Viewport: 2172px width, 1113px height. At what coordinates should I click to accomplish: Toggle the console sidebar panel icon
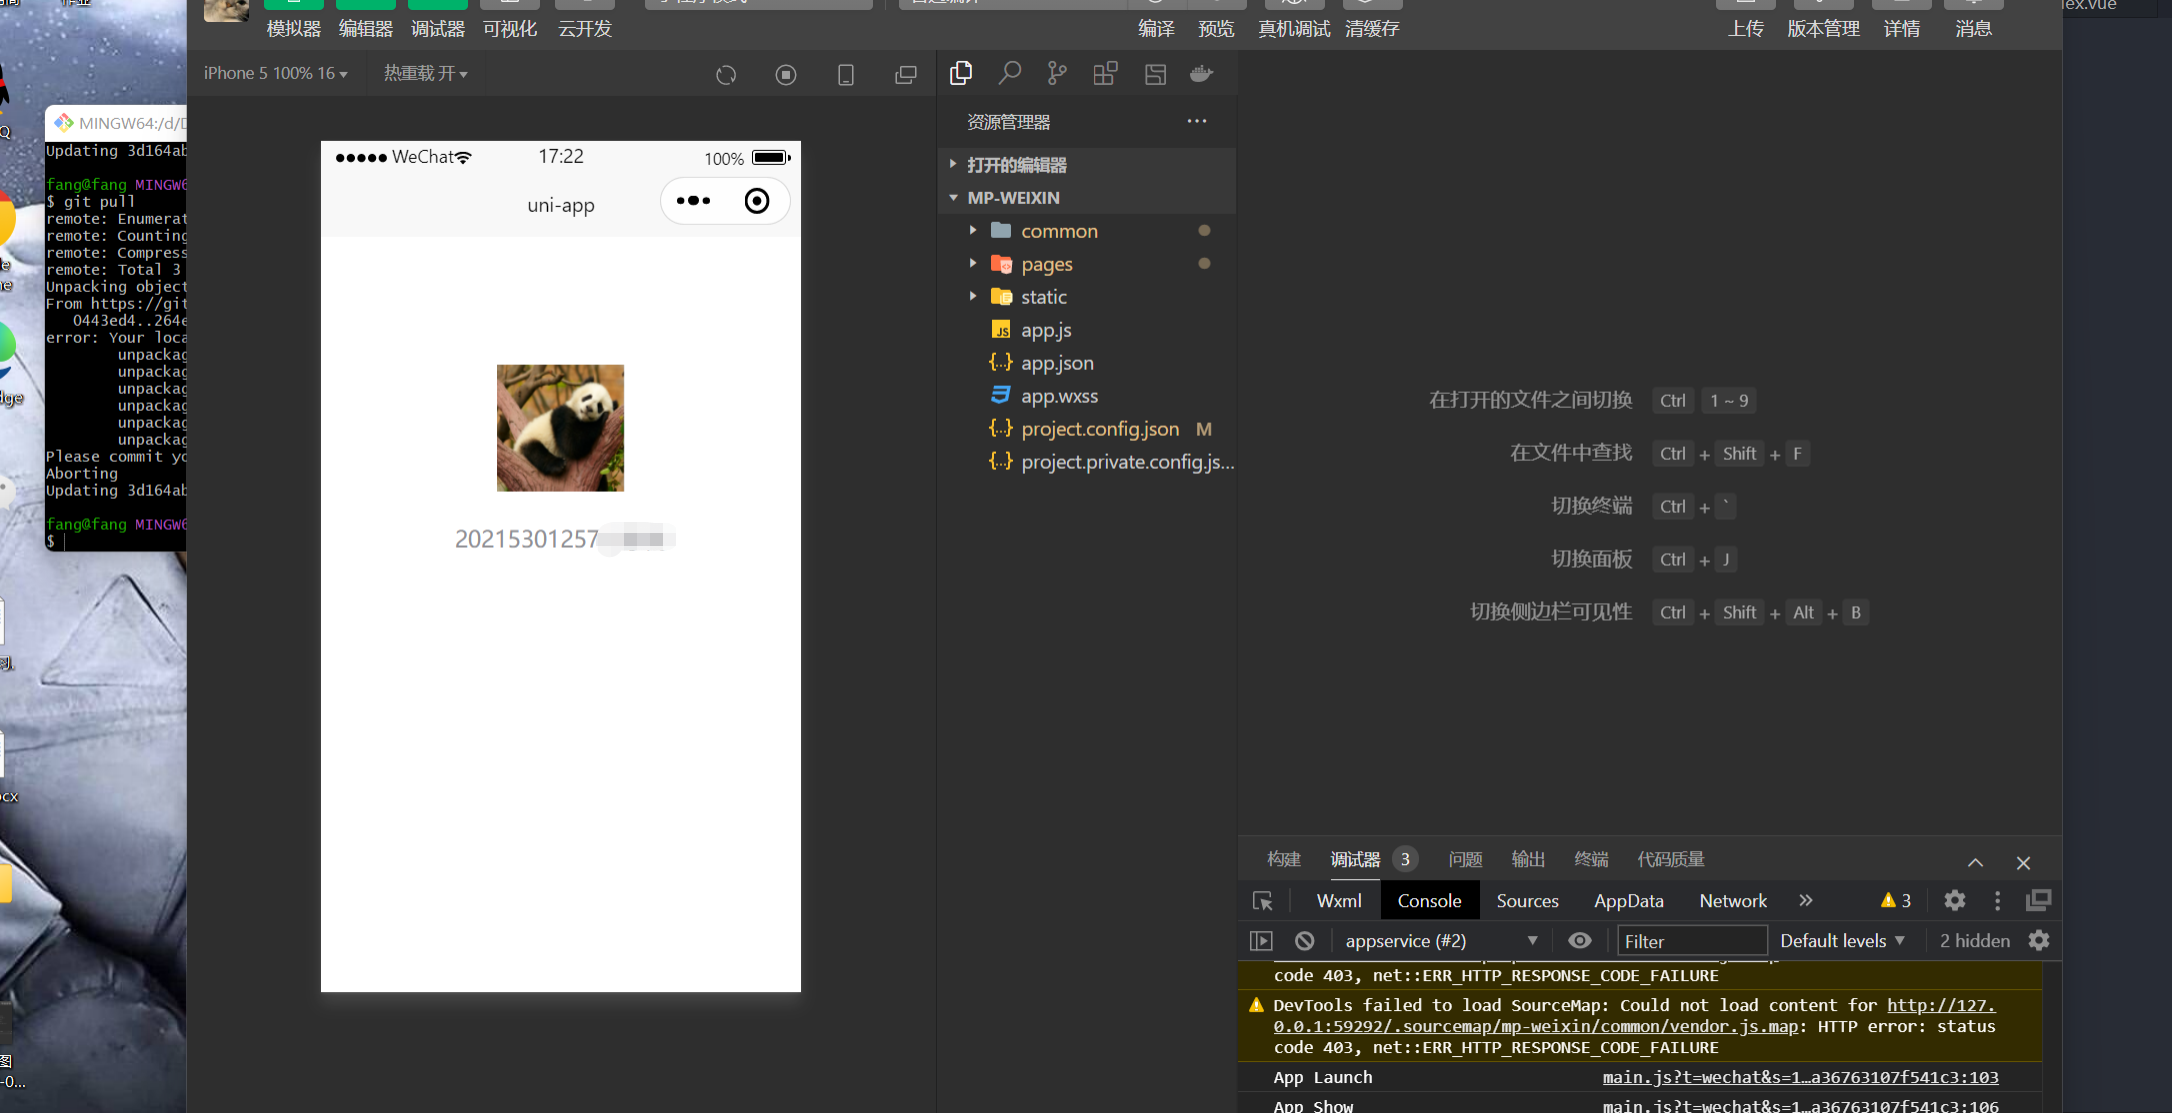pos(1262,940)
